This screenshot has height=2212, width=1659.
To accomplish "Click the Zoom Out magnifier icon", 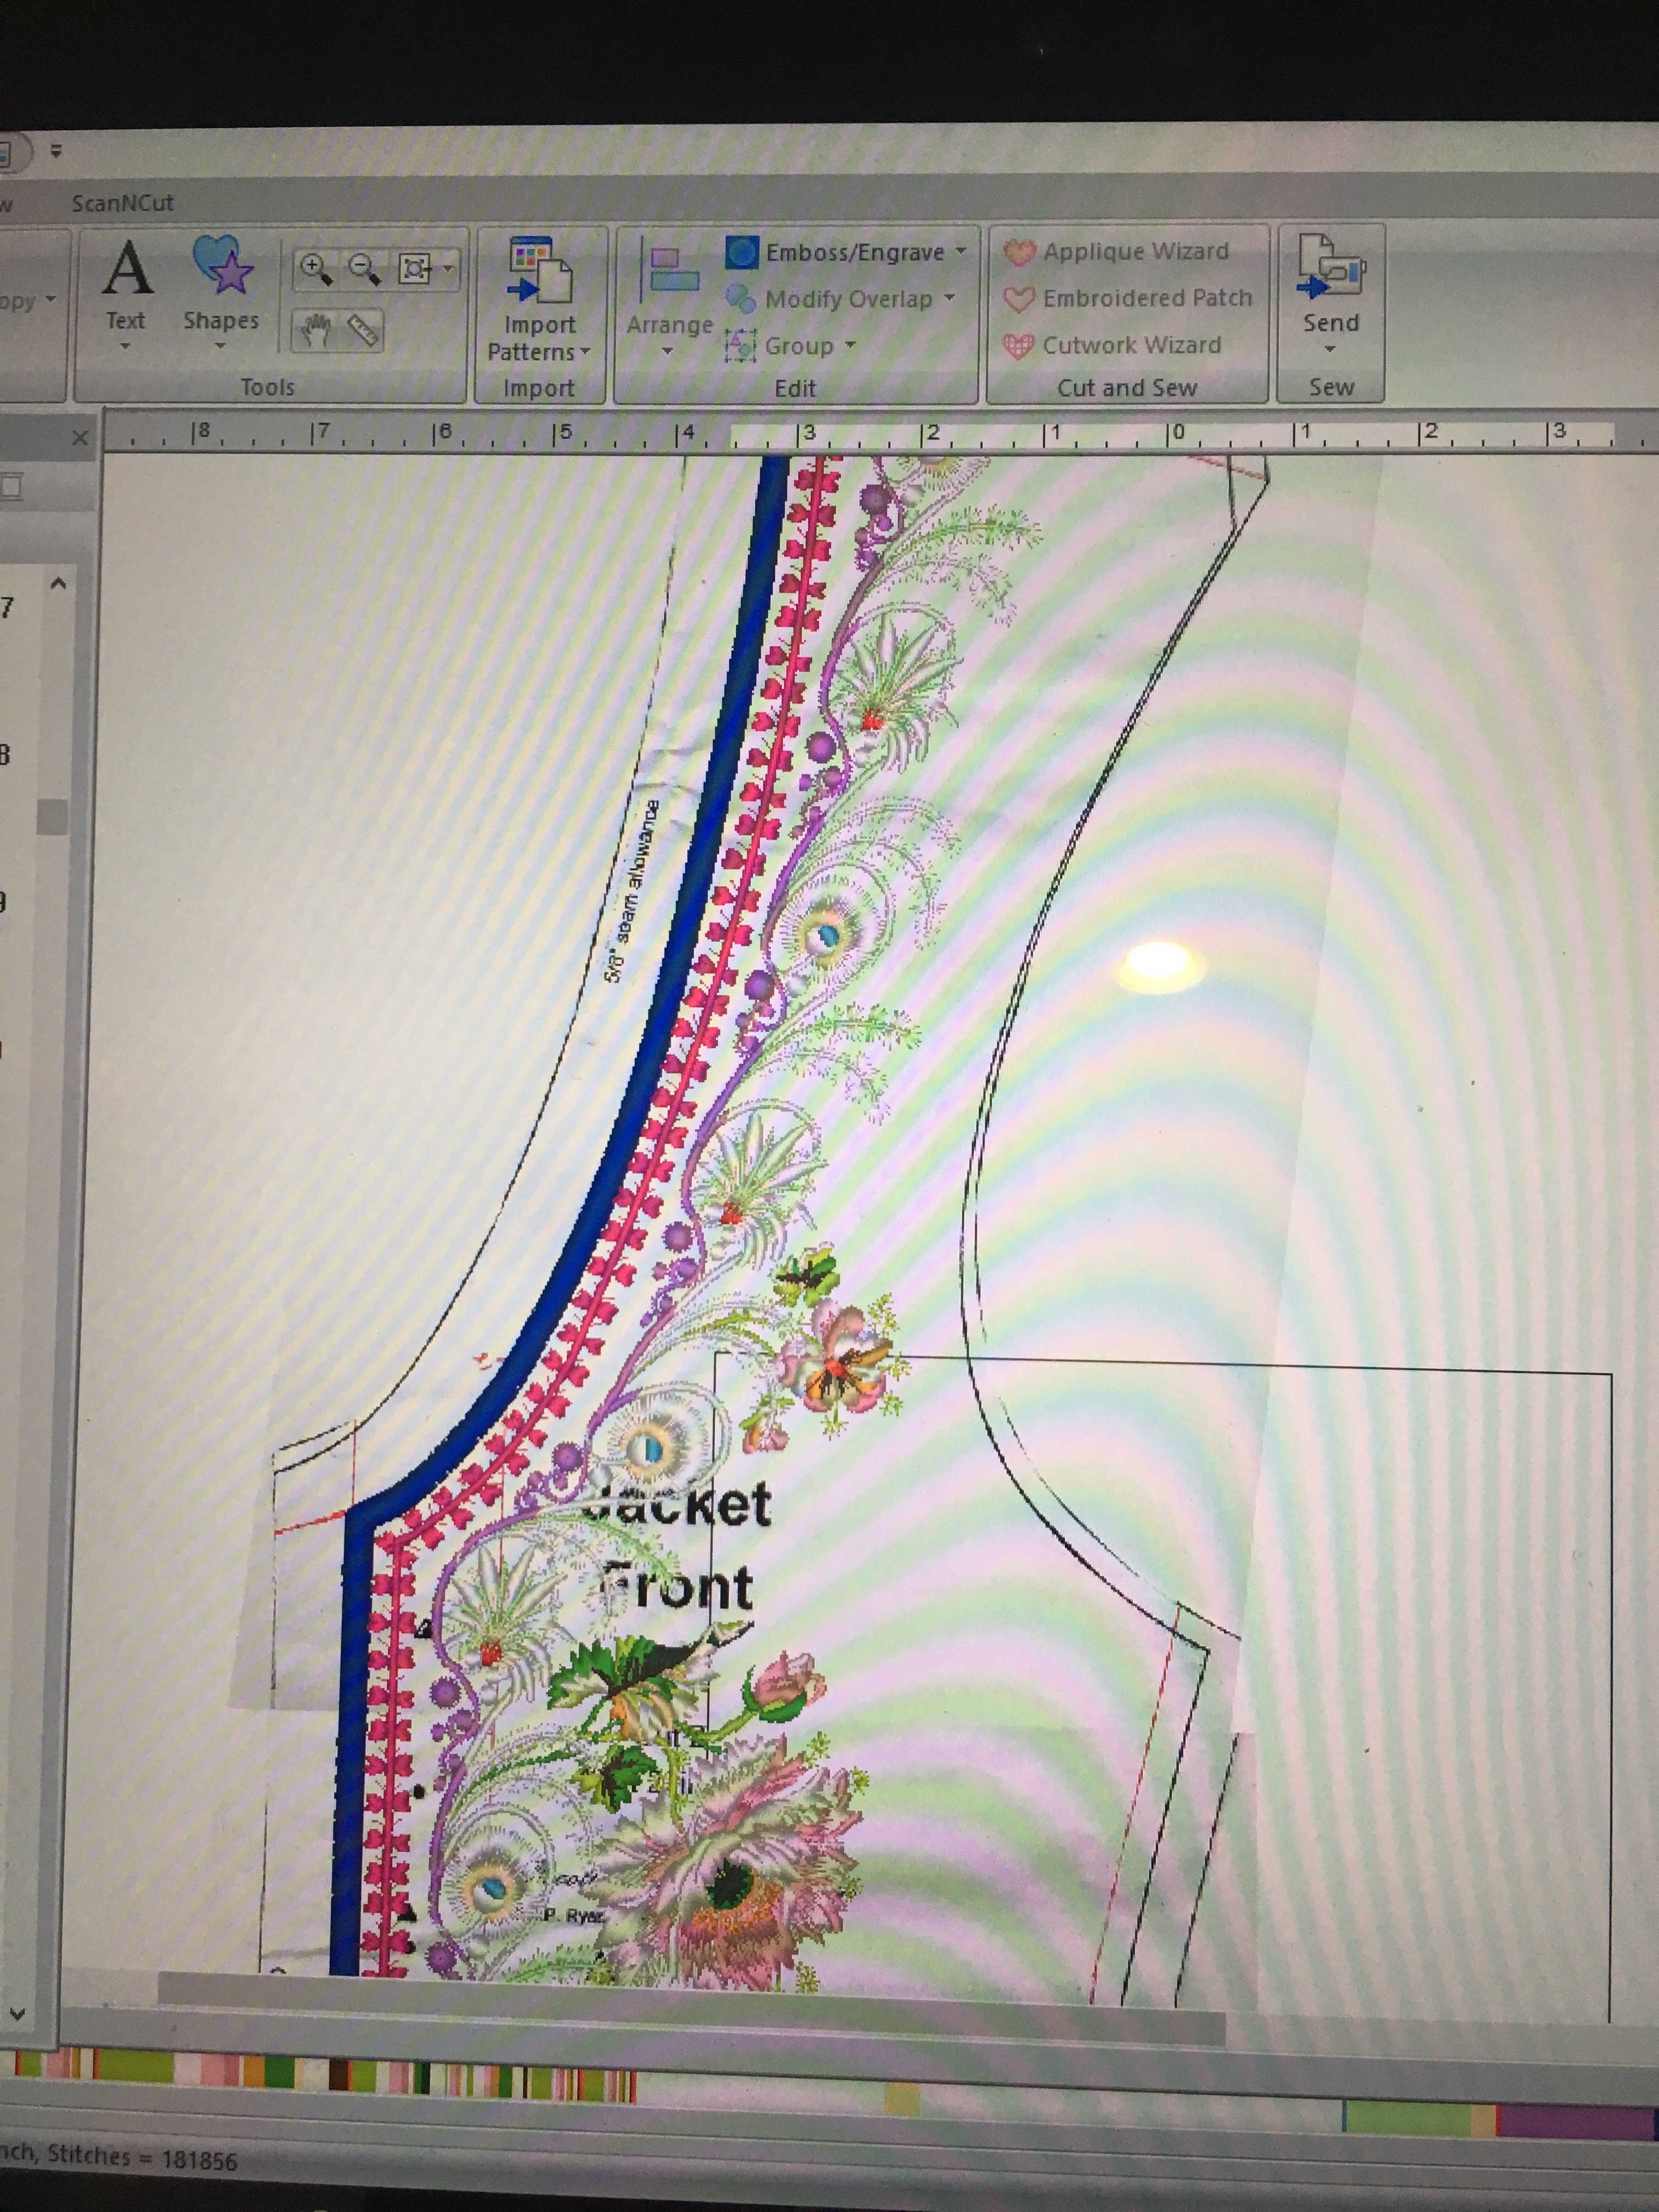I will point(364,270).
